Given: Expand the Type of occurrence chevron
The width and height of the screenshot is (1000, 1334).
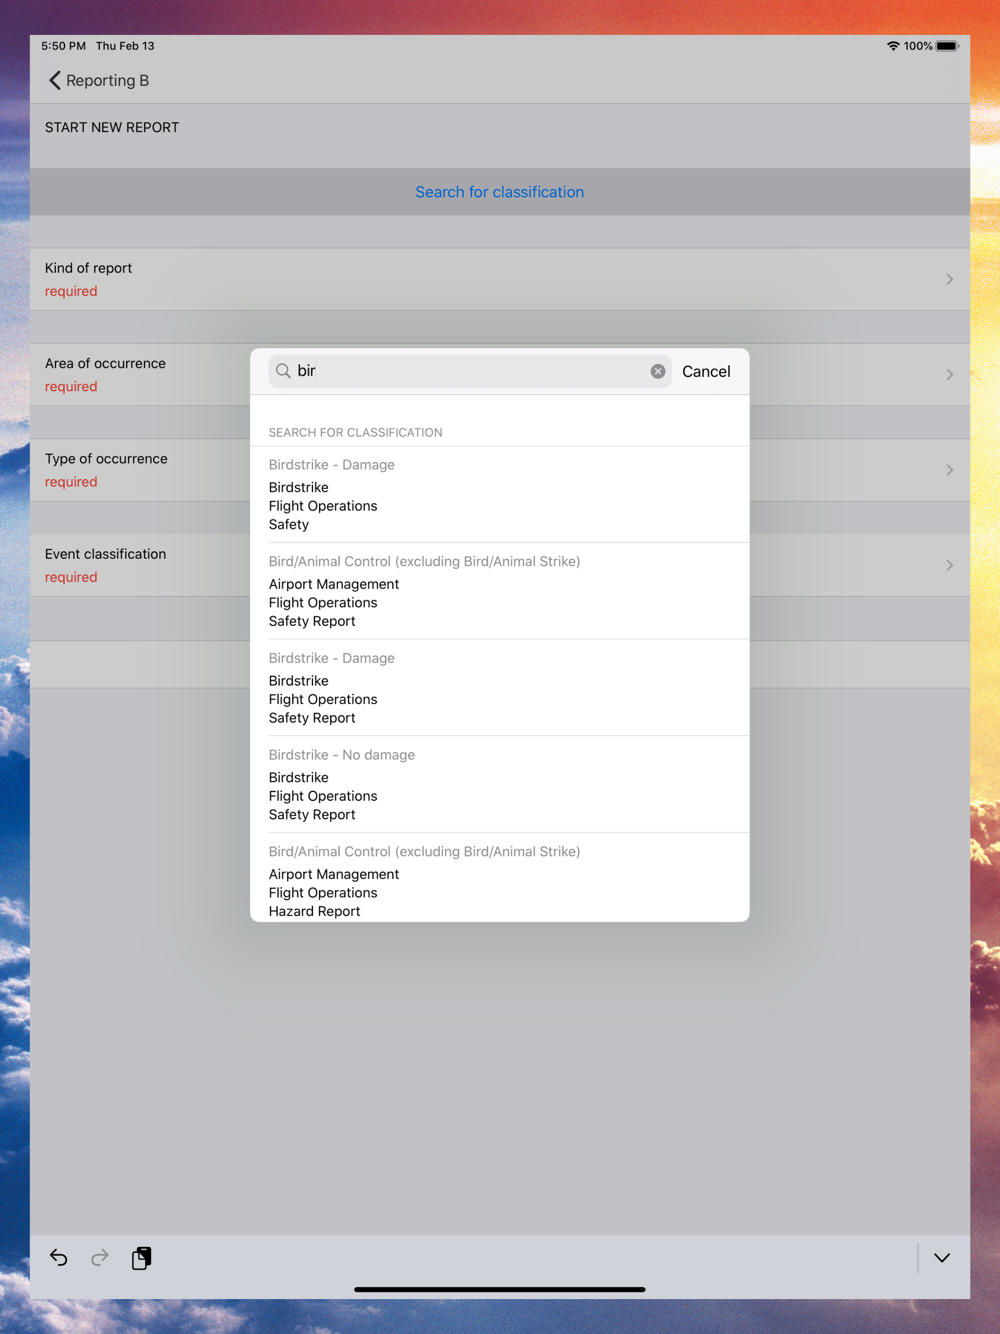Looking at the screenshot, I should [949, 470].
